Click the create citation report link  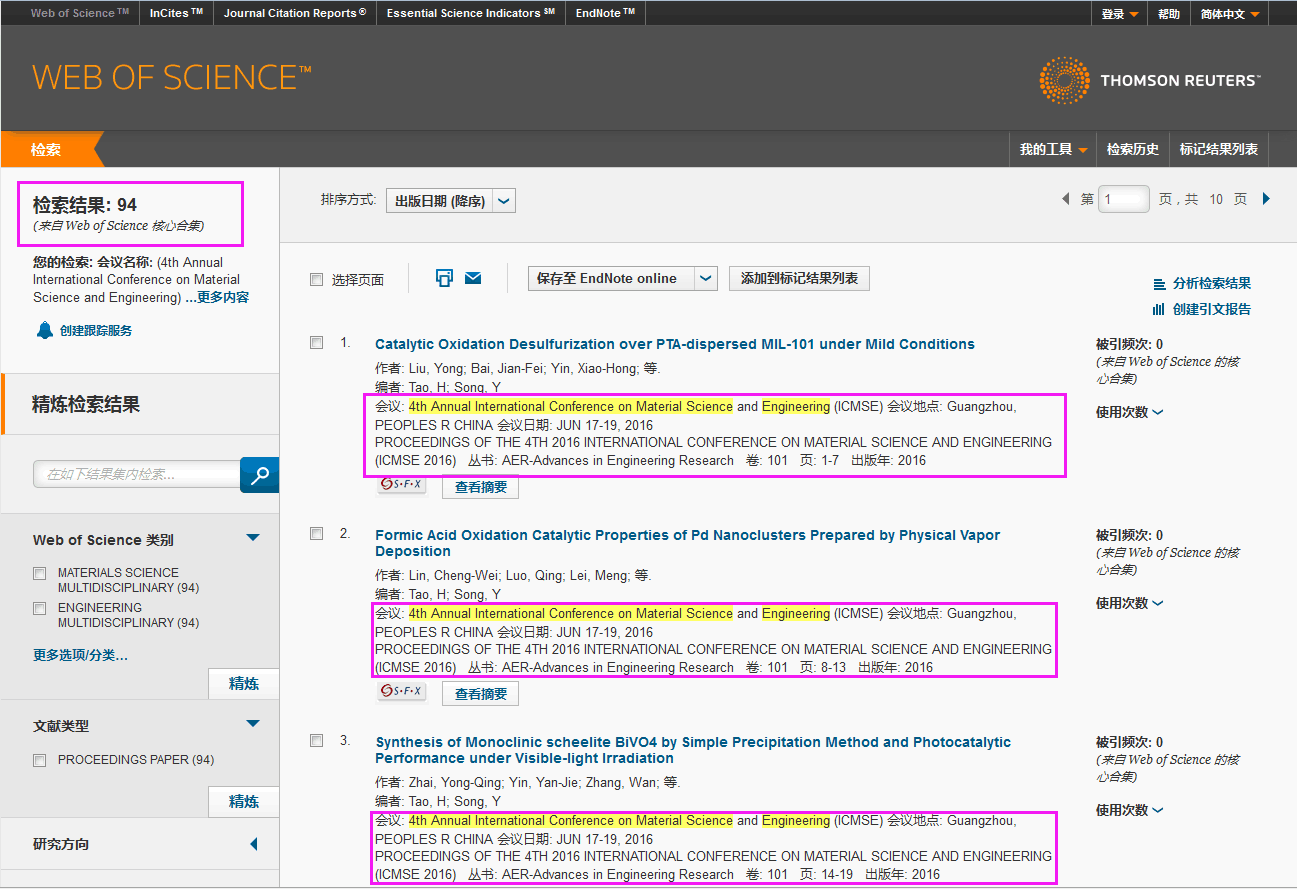coord(1212,310)
